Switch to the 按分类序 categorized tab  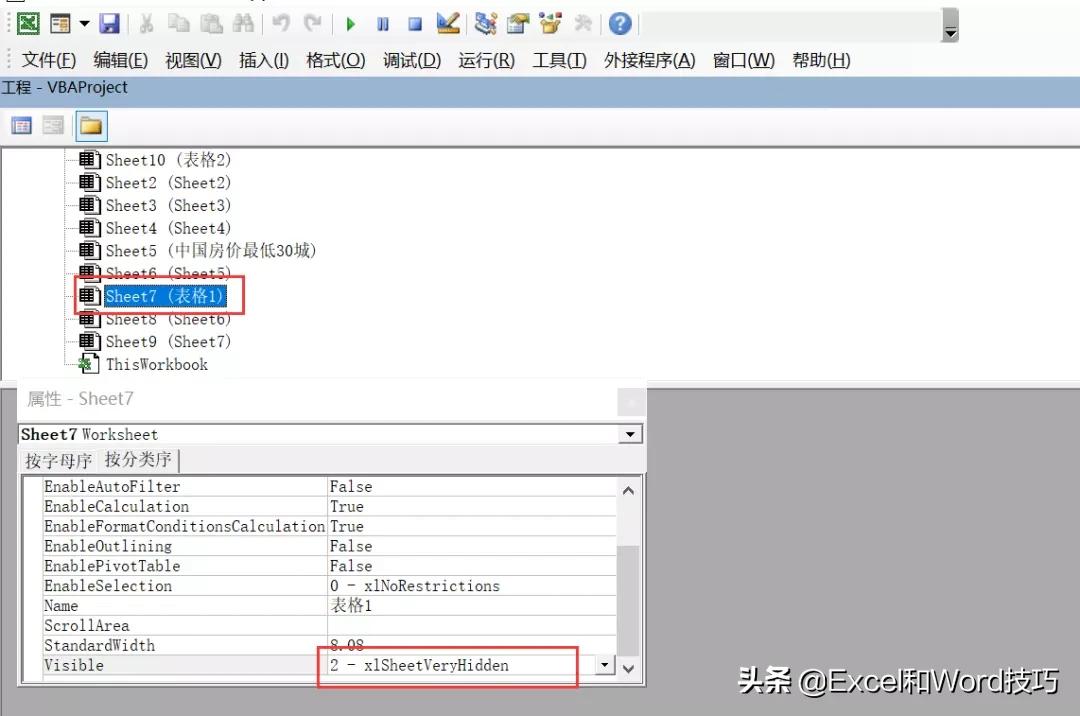coord(138,460)
